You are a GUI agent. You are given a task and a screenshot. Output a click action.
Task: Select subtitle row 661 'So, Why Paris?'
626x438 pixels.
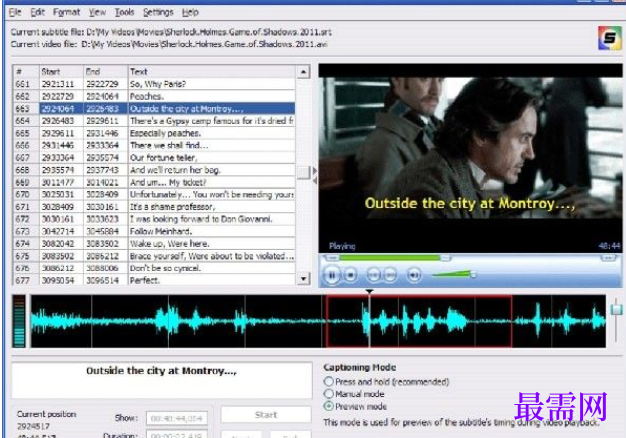click(154, 84)
